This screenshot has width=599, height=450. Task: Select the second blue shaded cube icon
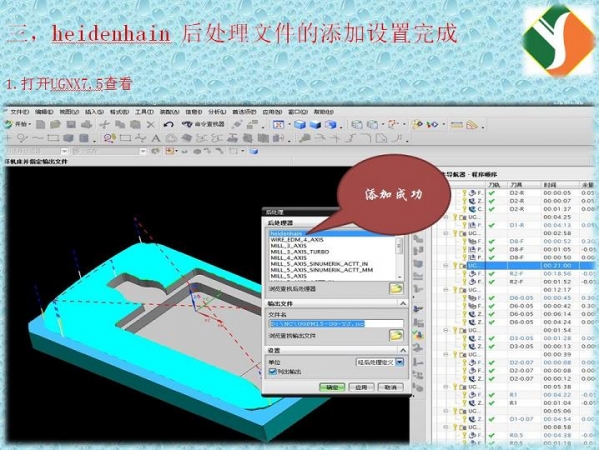pos(316,125)
